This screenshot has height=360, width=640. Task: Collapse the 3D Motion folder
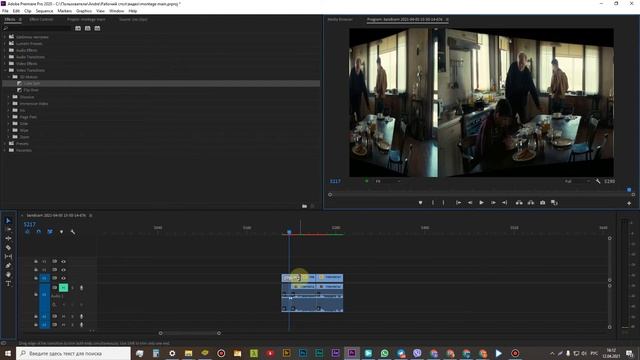tap(9, 77)
